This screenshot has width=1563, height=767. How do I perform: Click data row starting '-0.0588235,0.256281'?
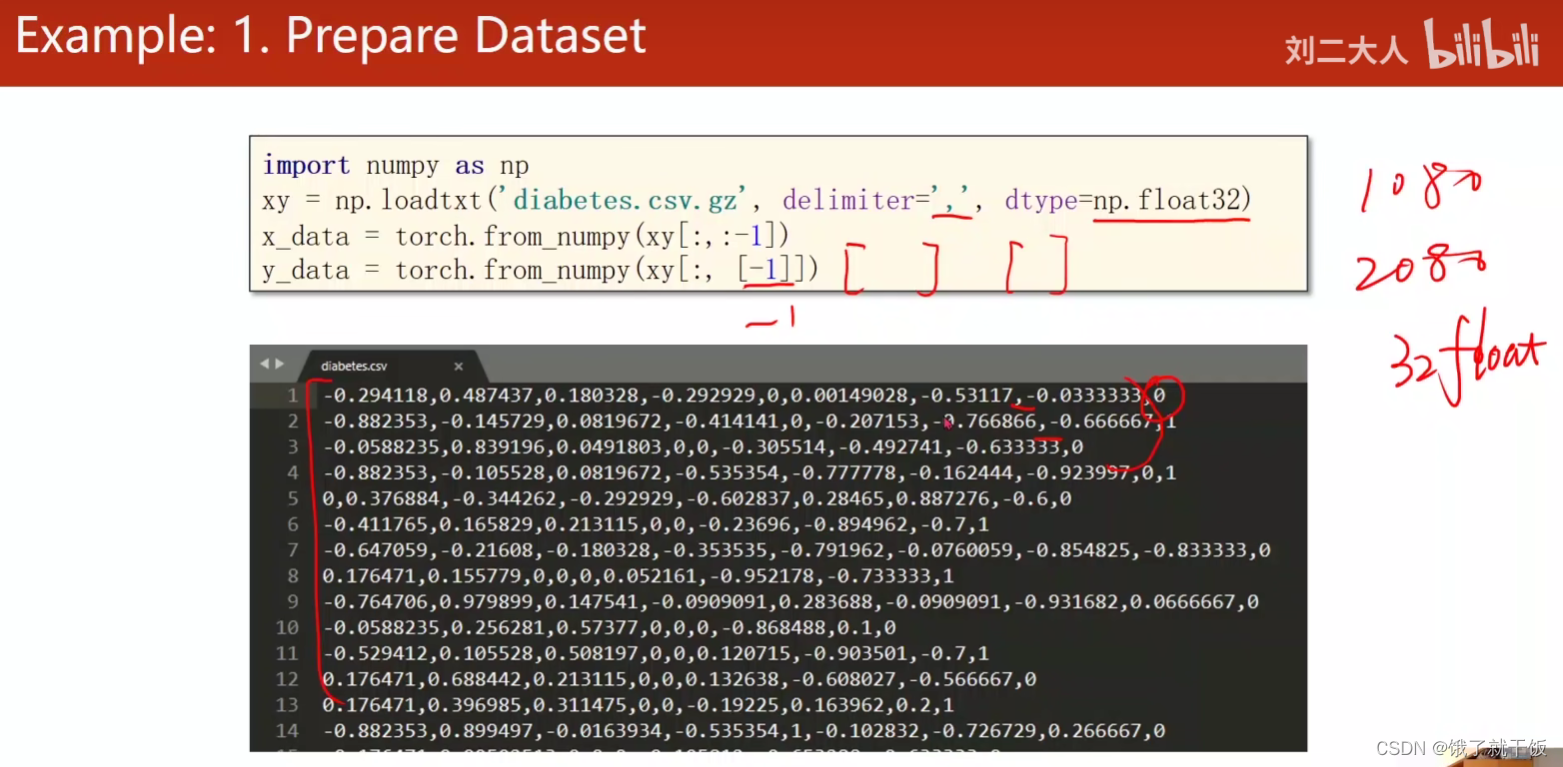(609, 628)
